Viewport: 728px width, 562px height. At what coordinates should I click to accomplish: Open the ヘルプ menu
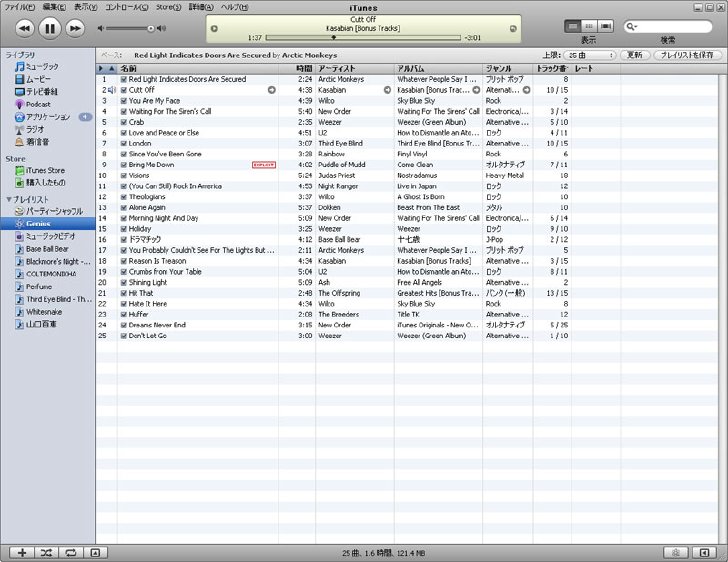pos(234,7)
